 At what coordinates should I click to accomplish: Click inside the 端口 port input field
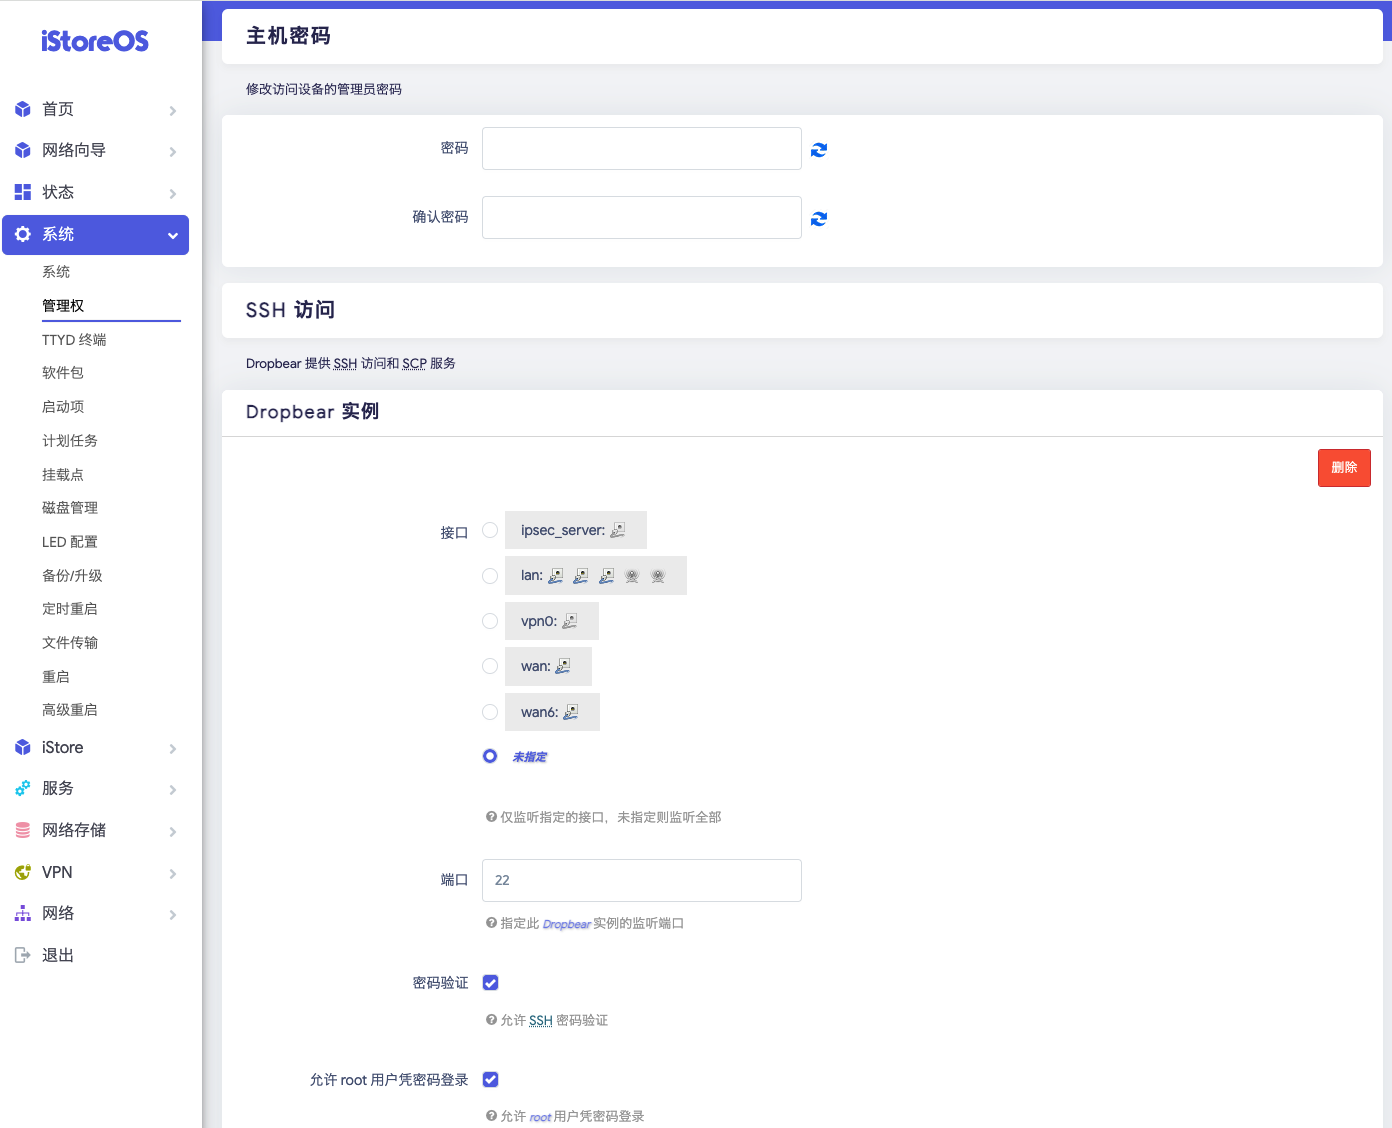pyautogui.click(x=641, y=880)
